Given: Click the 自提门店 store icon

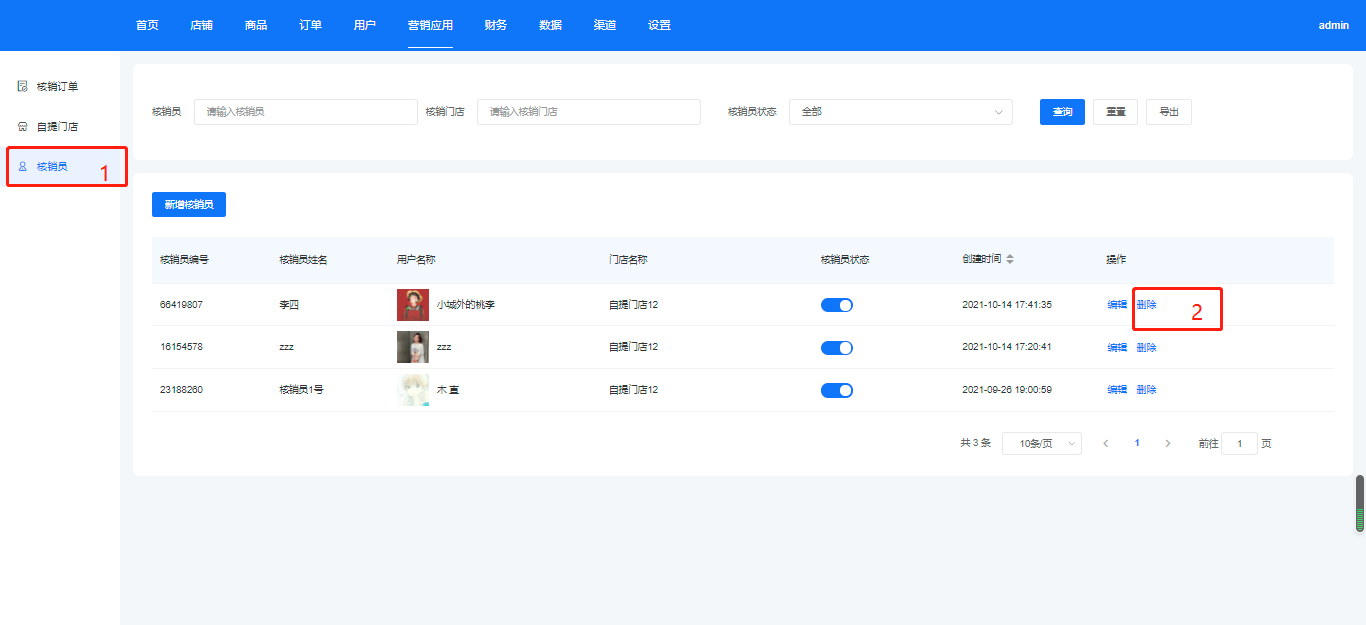Looking at the screenshot, I should [22, 127].
